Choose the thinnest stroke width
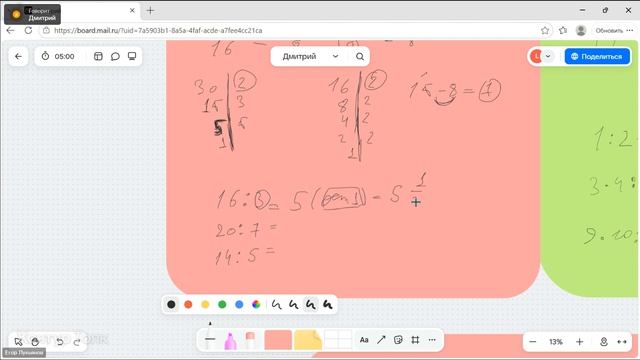This screenshot has height=360, width=640. (277, 304)
